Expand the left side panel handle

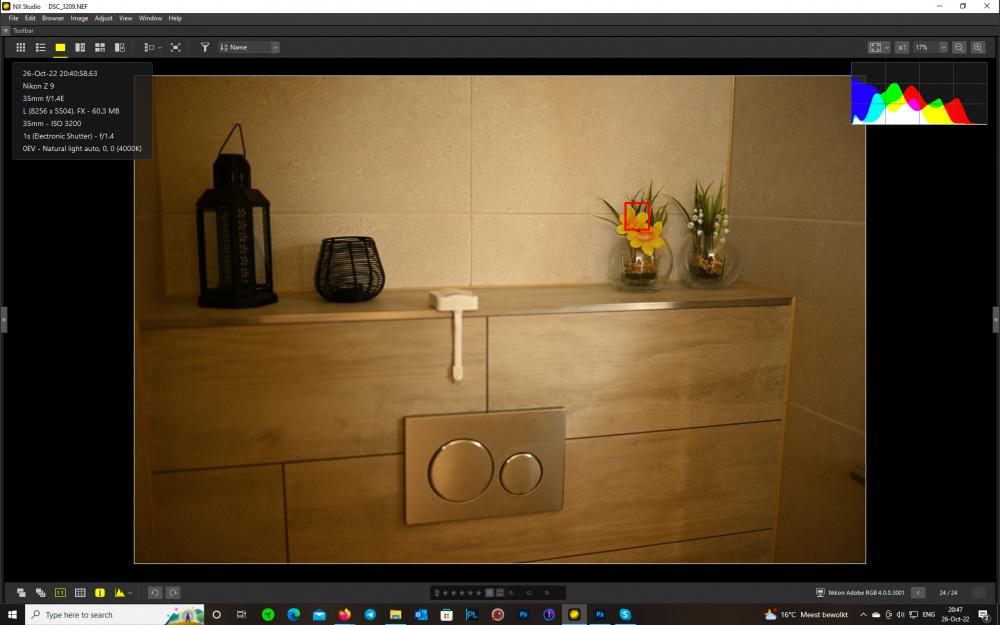pyautogui.click(x=3, y=319)
